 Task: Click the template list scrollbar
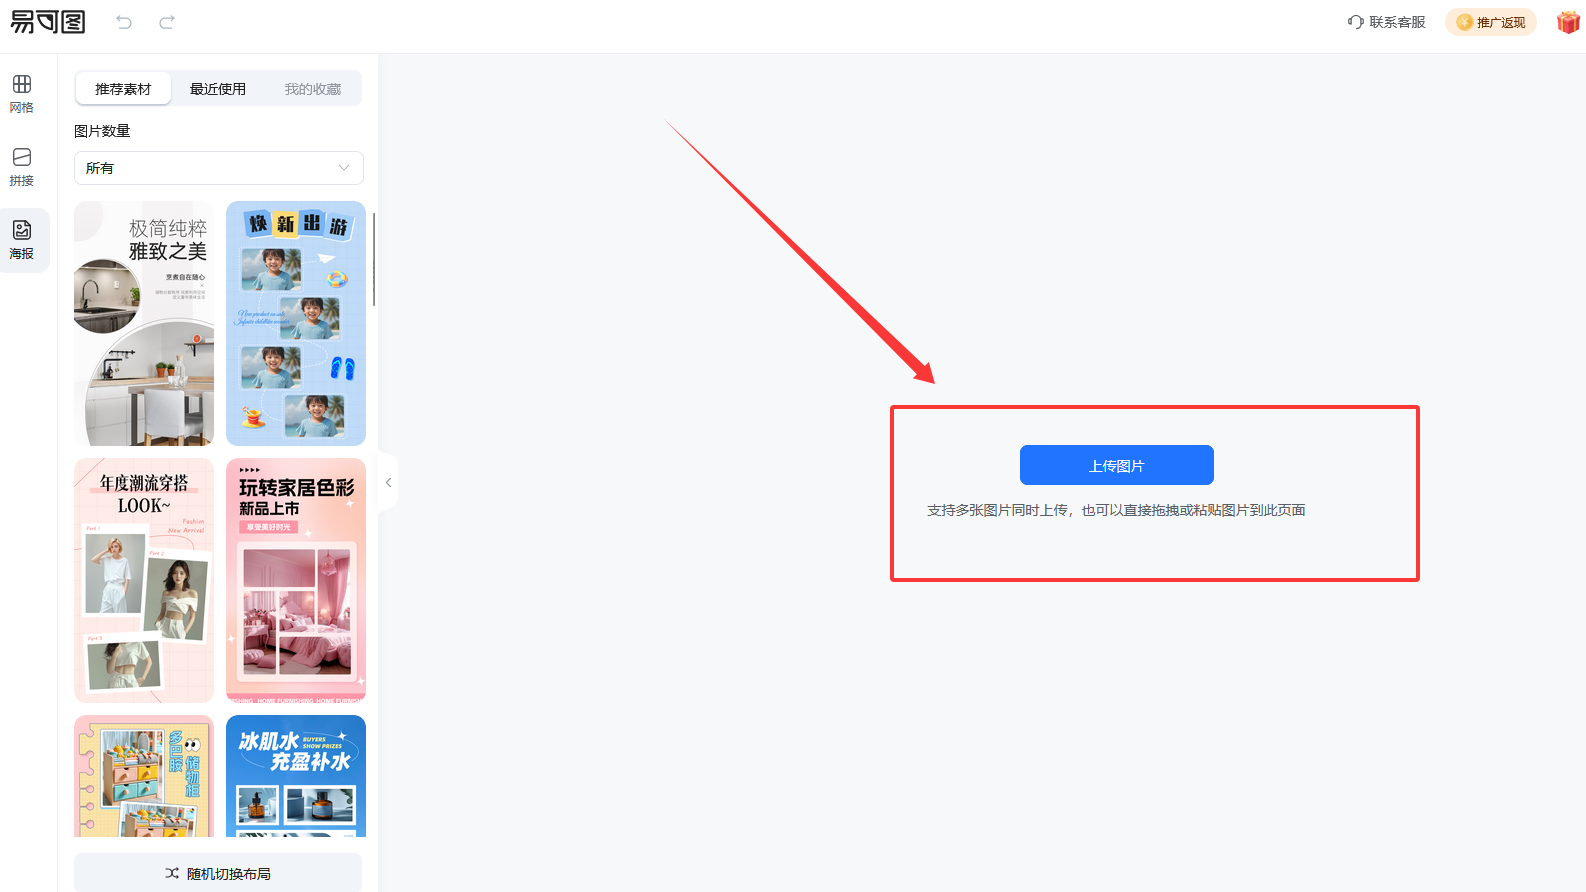(374, 260)
